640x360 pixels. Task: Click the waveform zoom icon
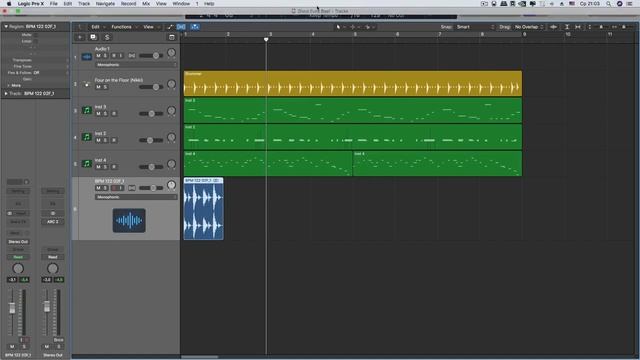click(x=553, y=27)
